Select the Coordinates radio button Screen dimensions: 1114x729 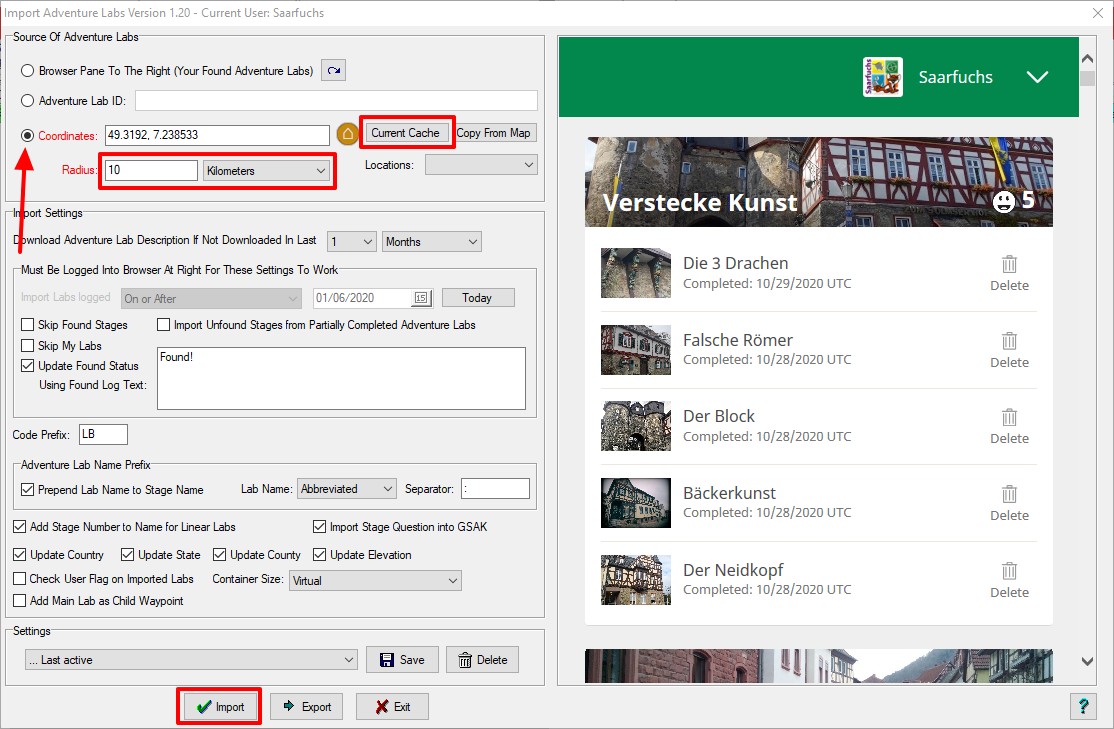28,135
